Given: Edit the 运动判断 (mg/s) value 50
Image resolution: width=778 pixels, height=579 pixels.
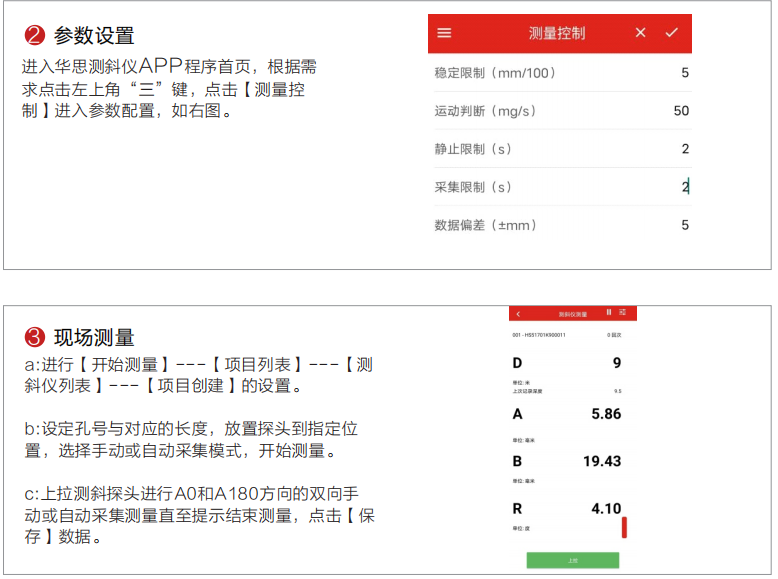Looking at the screenshot, I should (x=680, y=111).
